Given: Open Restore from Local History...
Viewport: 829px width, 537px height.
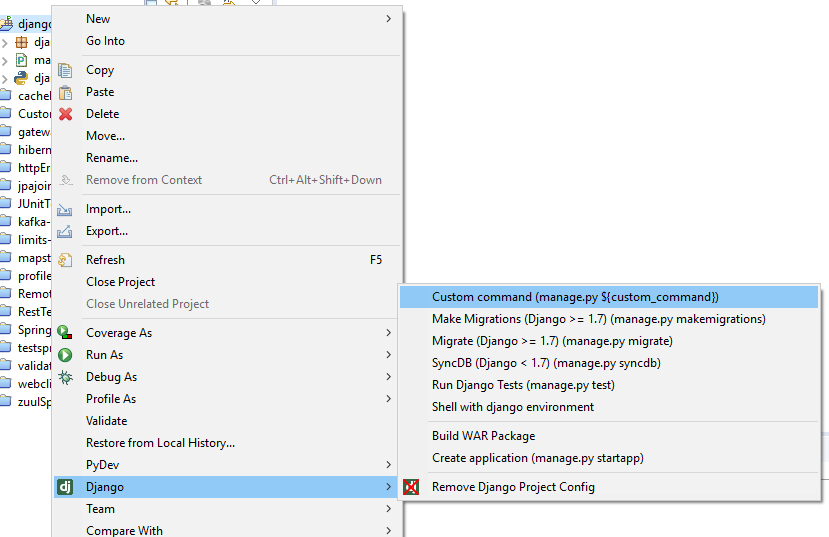Looking at the screenshot, I should click(227, 443).
